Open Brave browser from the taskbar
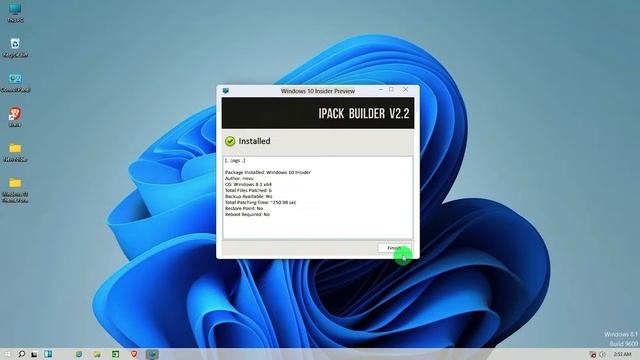 pyautogui.click(x=134, y=354)
